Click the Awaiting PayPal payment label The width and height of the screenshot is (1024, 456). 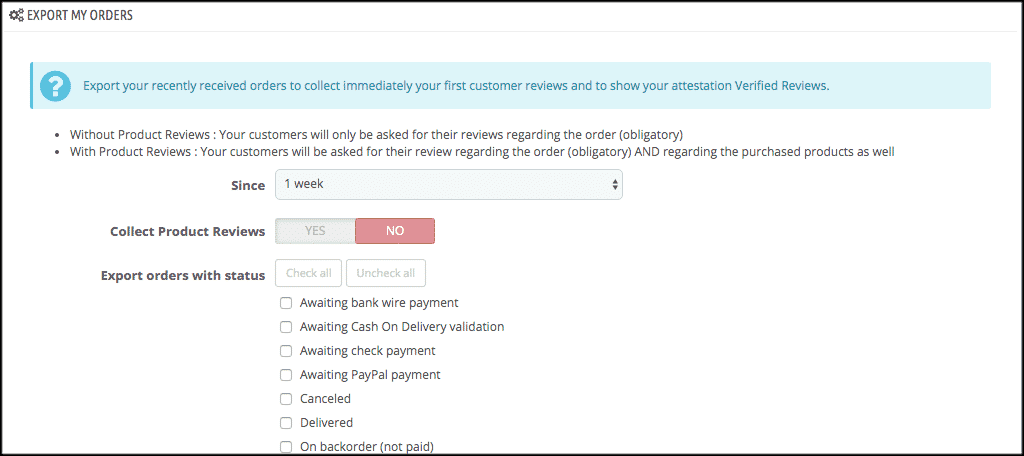pyautogui.click(x=370, y=375)
